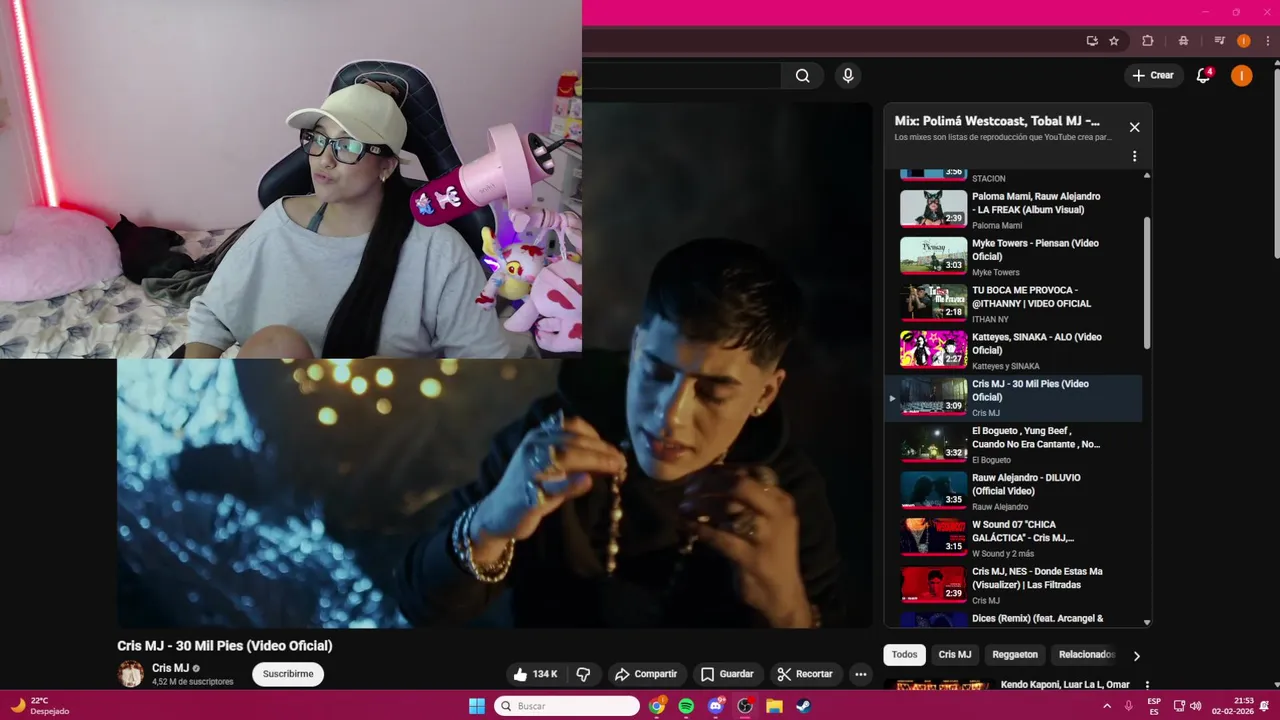Click the playlist panel scrollbar
Viewport: 1280px width, 720px height.
pos(1147,283)
